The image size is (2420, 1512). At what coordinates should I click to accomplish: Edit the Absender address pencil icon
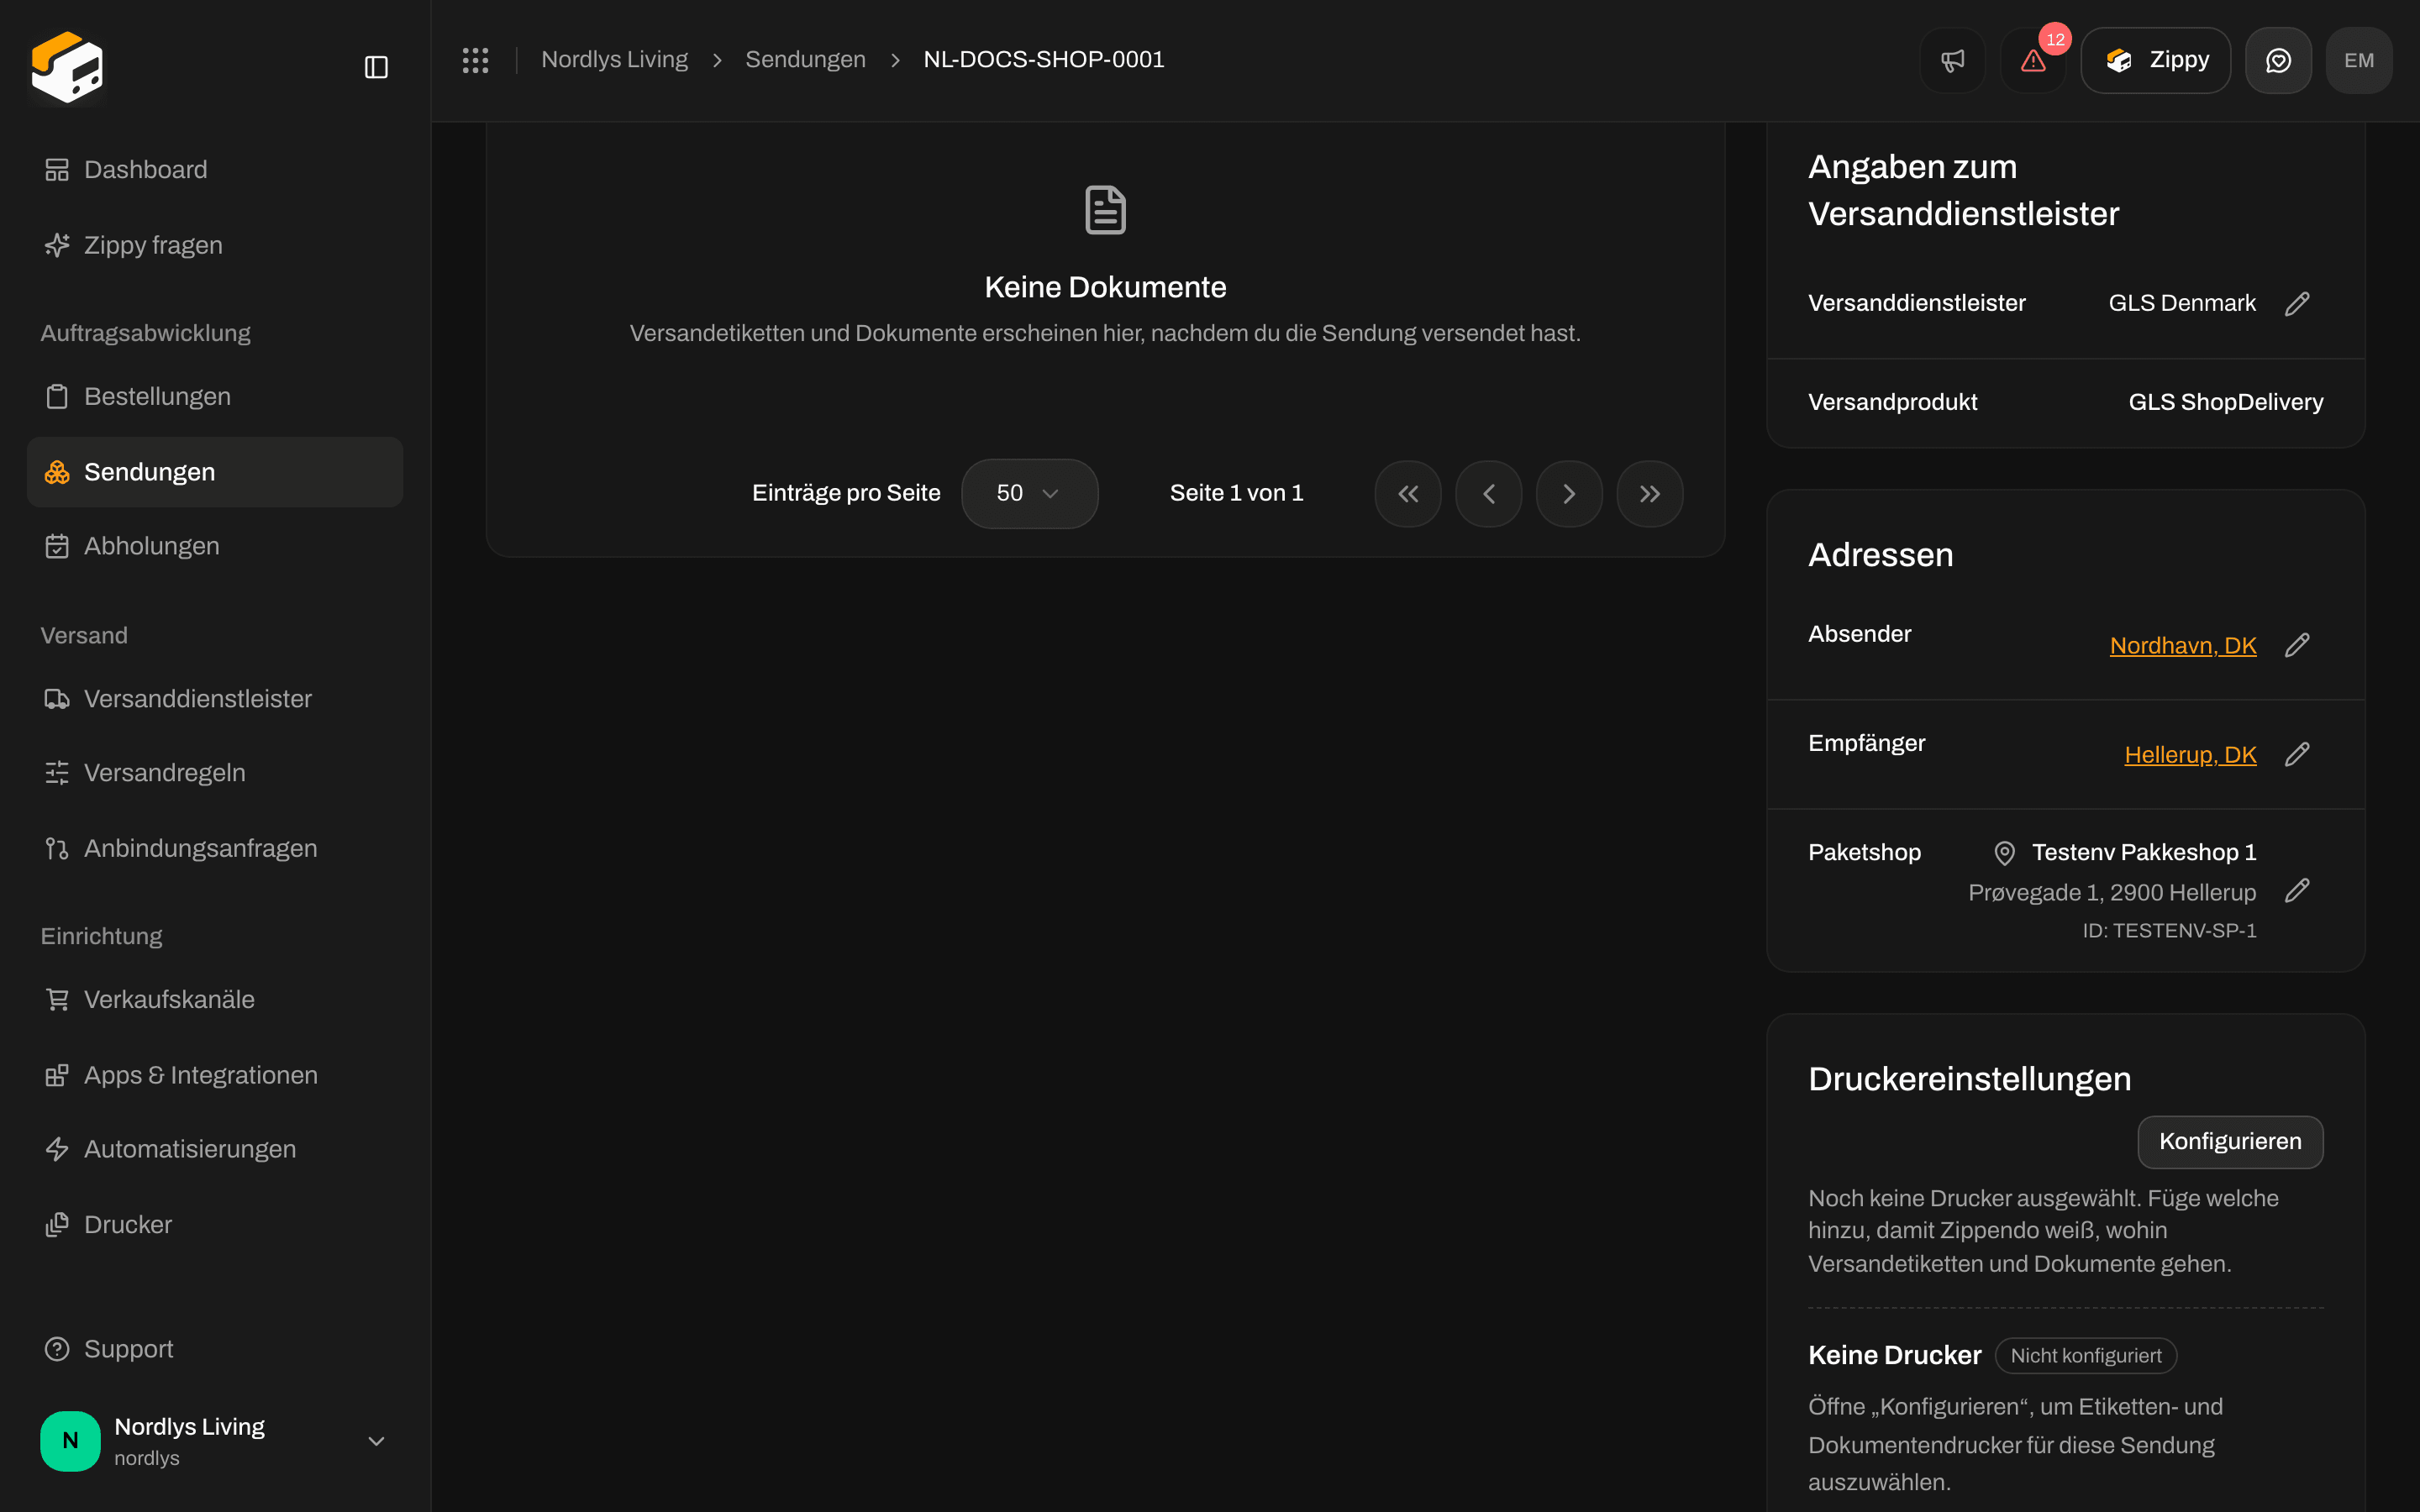coord(2297,645)
